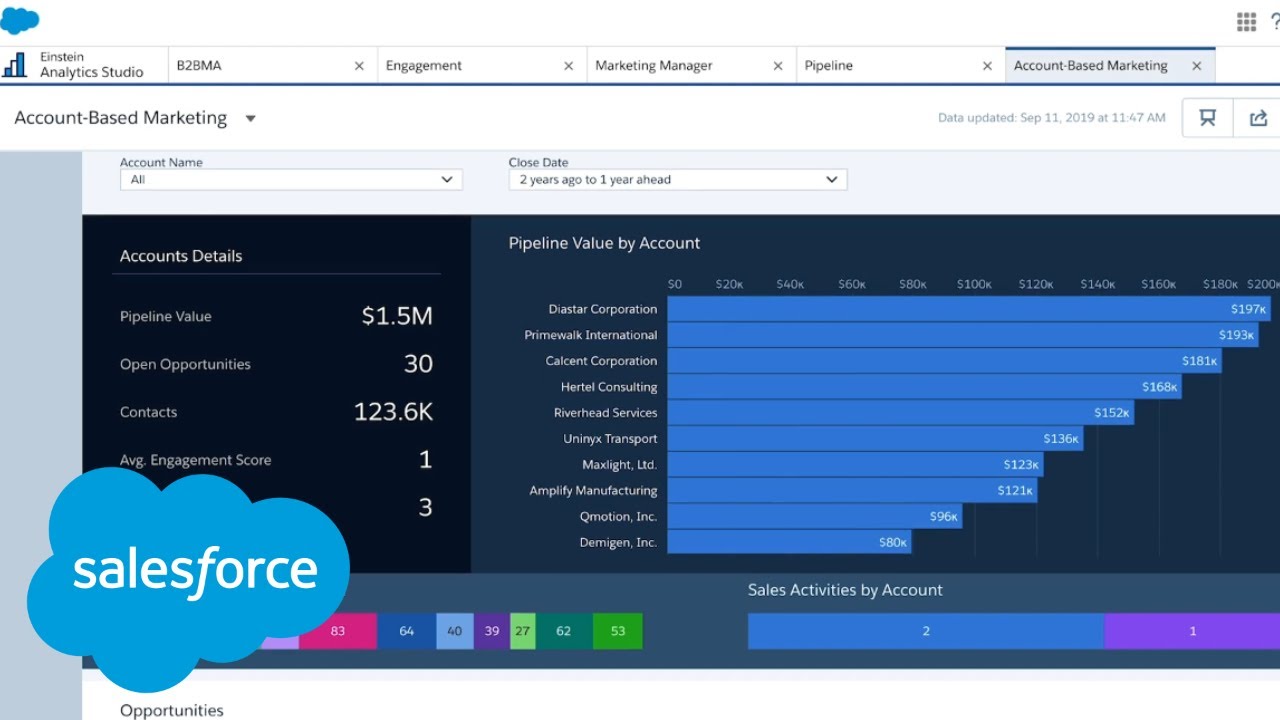Click the Amplify Manufacturing $121k bar
This screenshot has width=1280, height=720.
pos(852,491)
